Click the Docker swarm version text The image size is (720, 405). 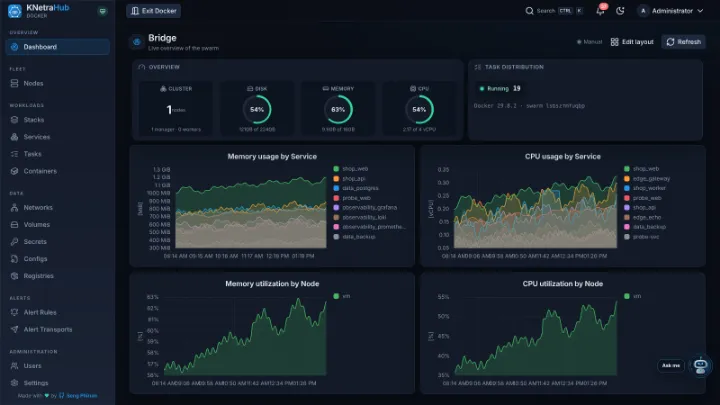tap(529, 106)
